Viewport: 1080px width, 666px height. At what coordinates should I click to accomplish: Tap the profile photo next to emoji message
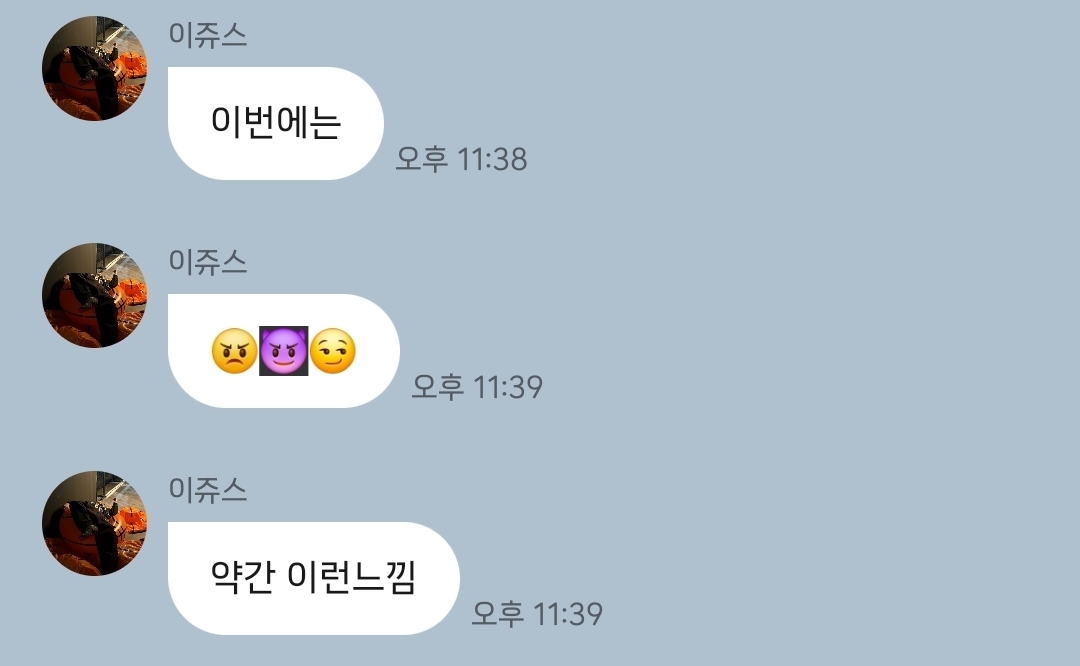[95, 295]
